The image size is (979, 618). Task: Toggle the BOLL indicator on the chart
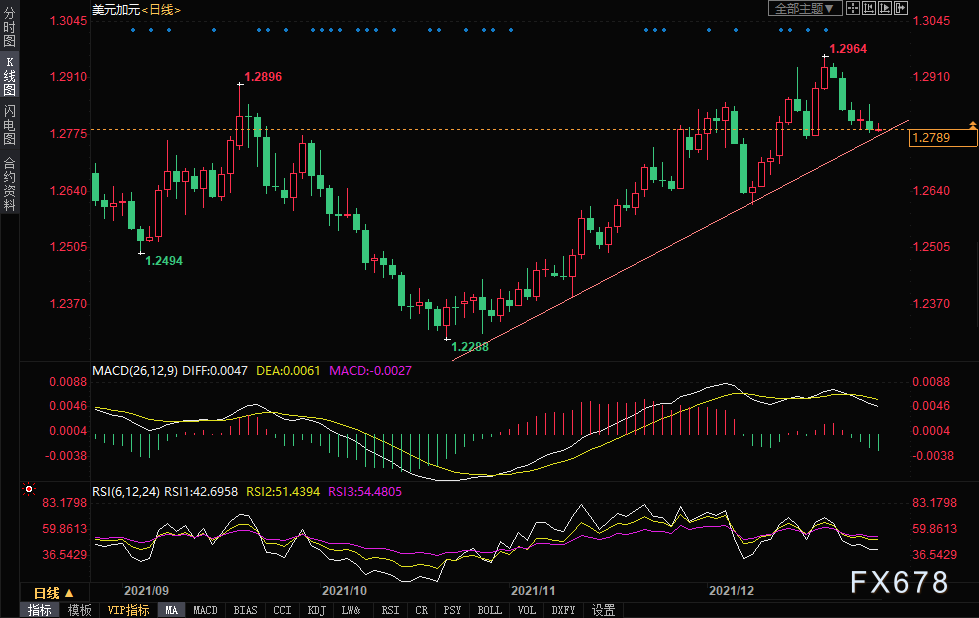click(490, 610)
